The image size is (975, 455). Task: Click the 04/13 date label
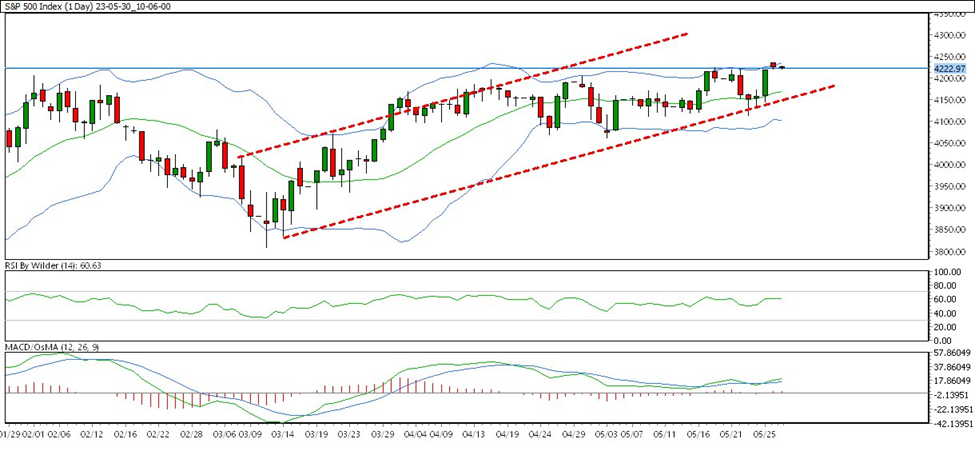(x=474, y=435)
